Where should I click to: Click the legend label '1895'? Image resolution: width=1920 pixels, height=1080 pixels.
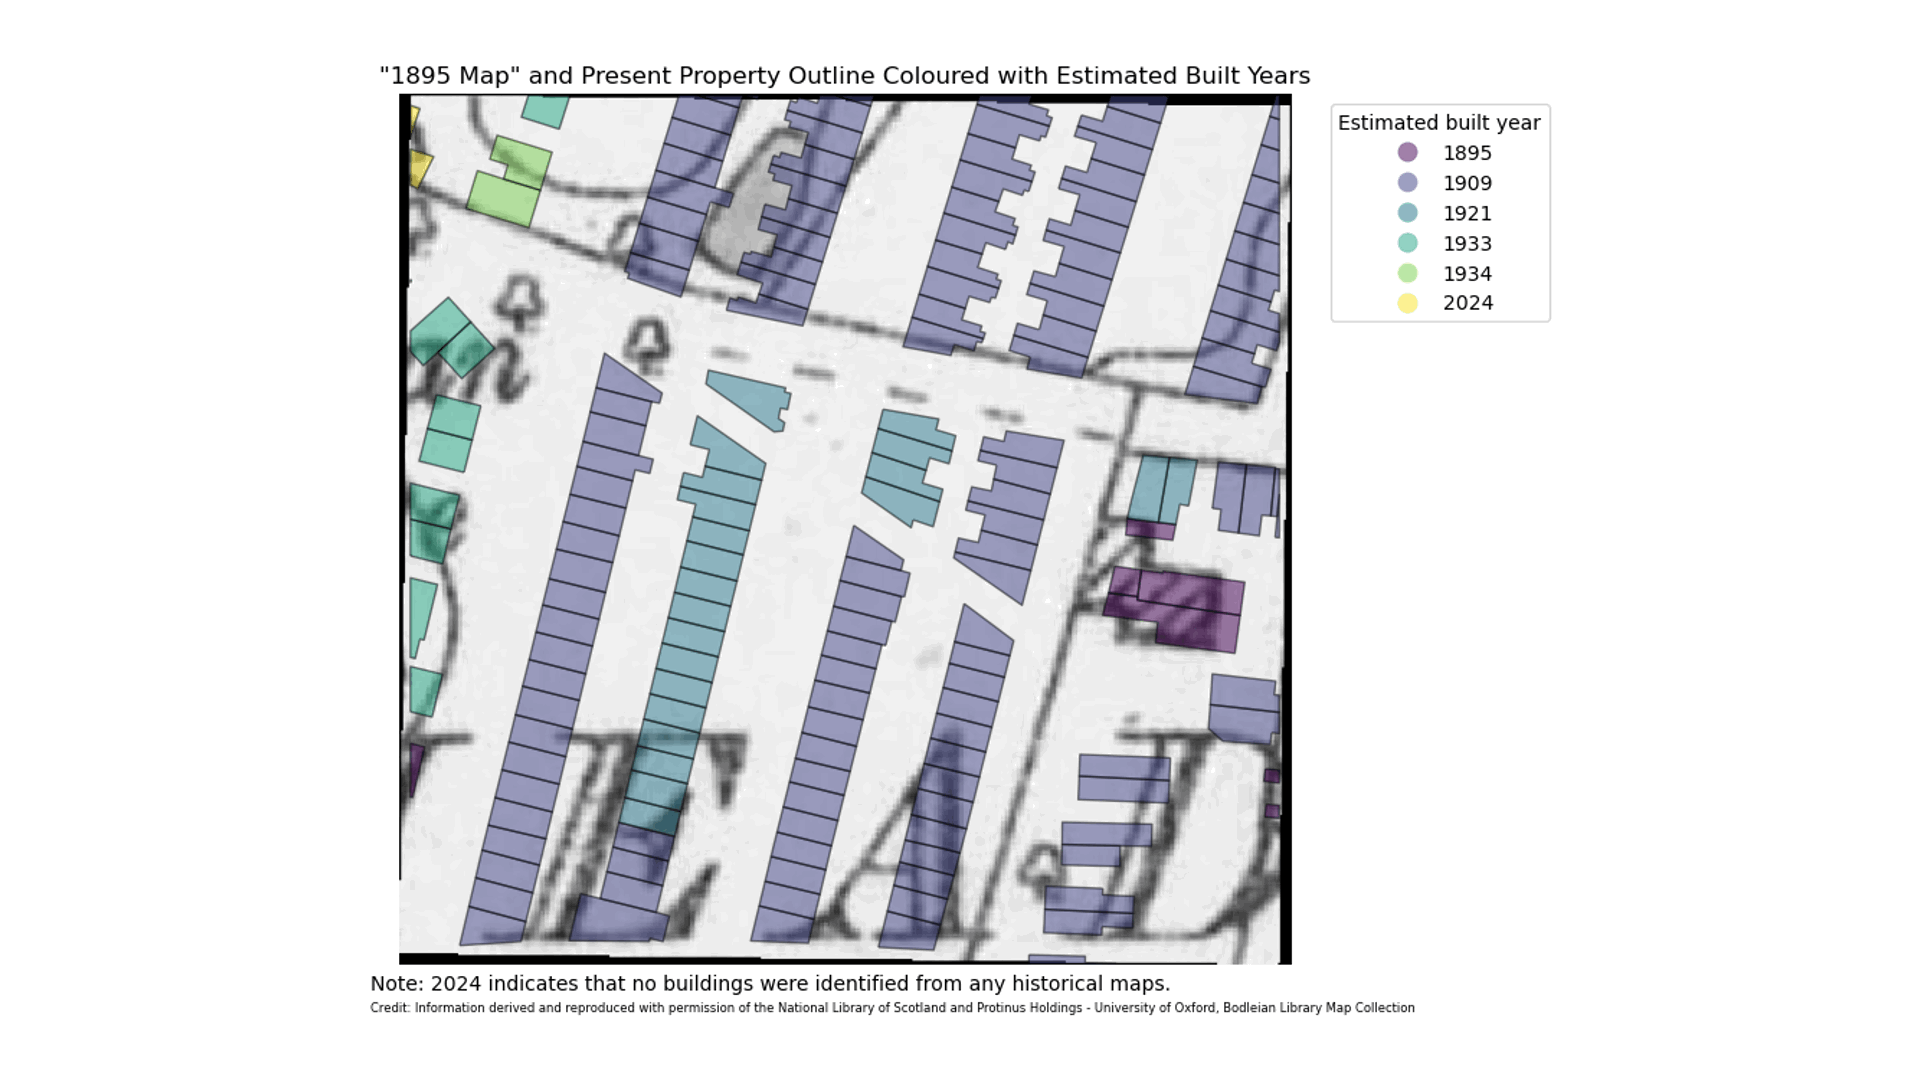(x=1467, y=153)
